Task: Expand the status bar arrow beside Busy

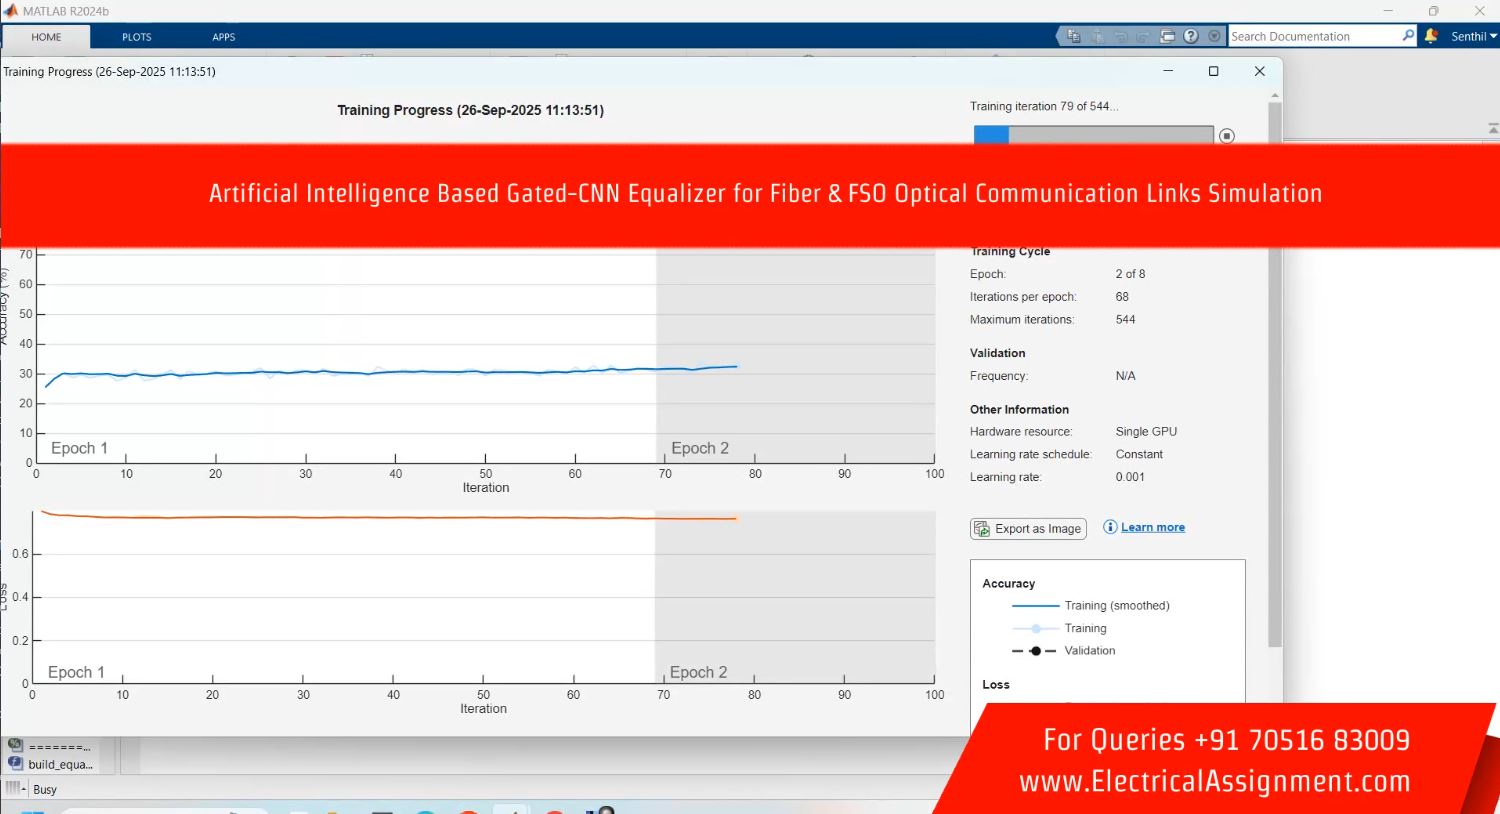Action: 23,789
